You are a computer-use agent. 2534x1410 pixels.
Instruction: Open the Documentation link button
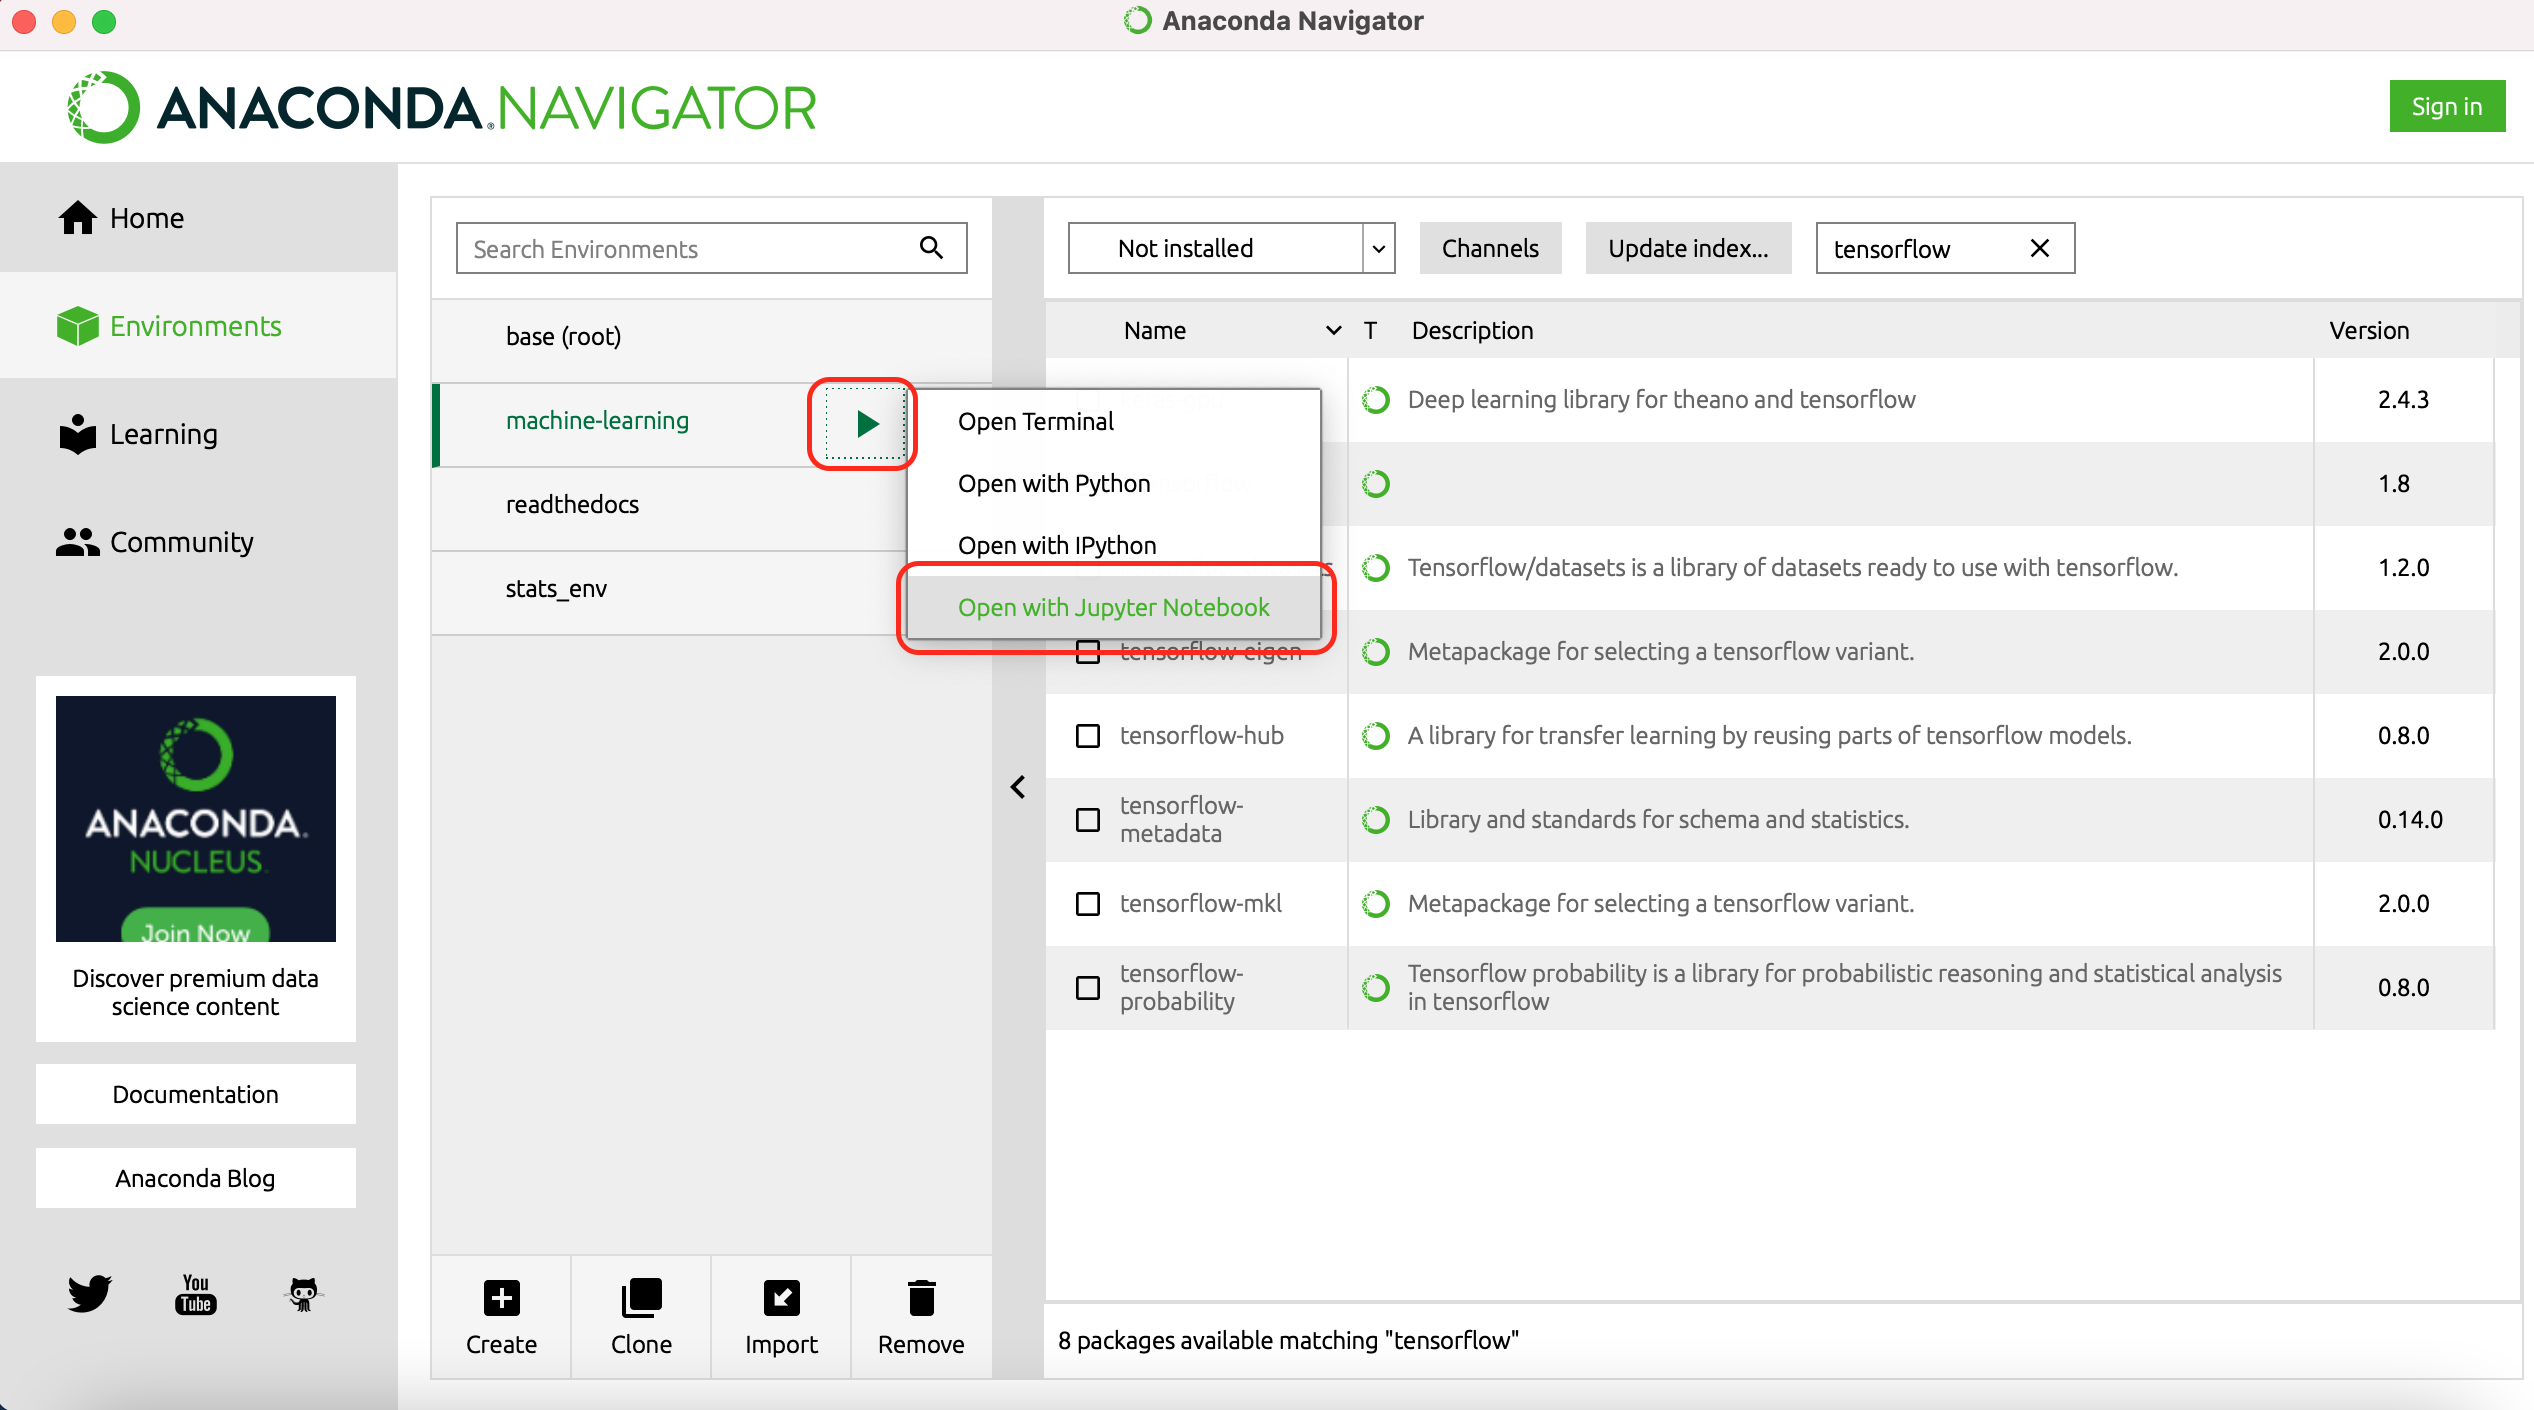coord(196,1094)
